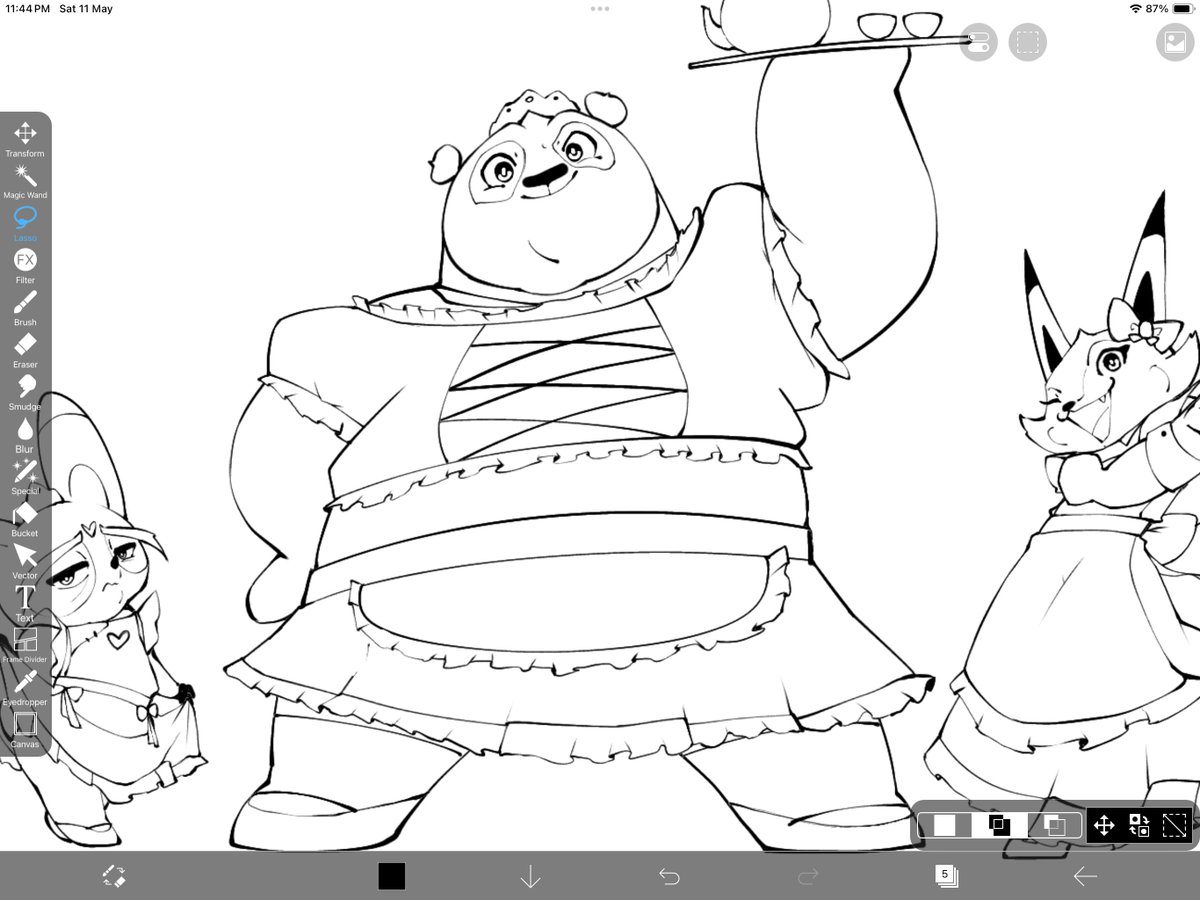Select the Special tool
The height and width of the screenshot is (900, 1200).
click(25, 477)
